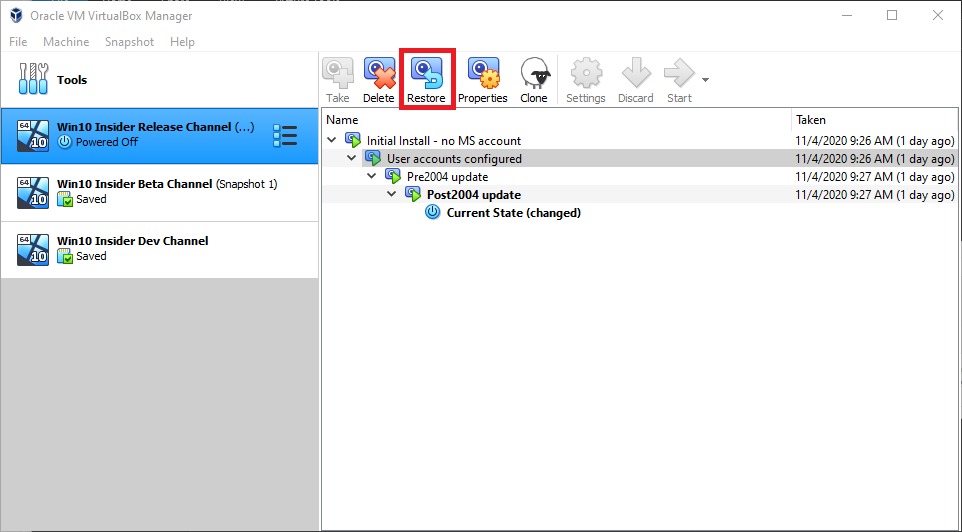Image resolution: width=962 pixels, height=532 pixels.
Task: Collapse the User accounts configured node
Action: 352,159
